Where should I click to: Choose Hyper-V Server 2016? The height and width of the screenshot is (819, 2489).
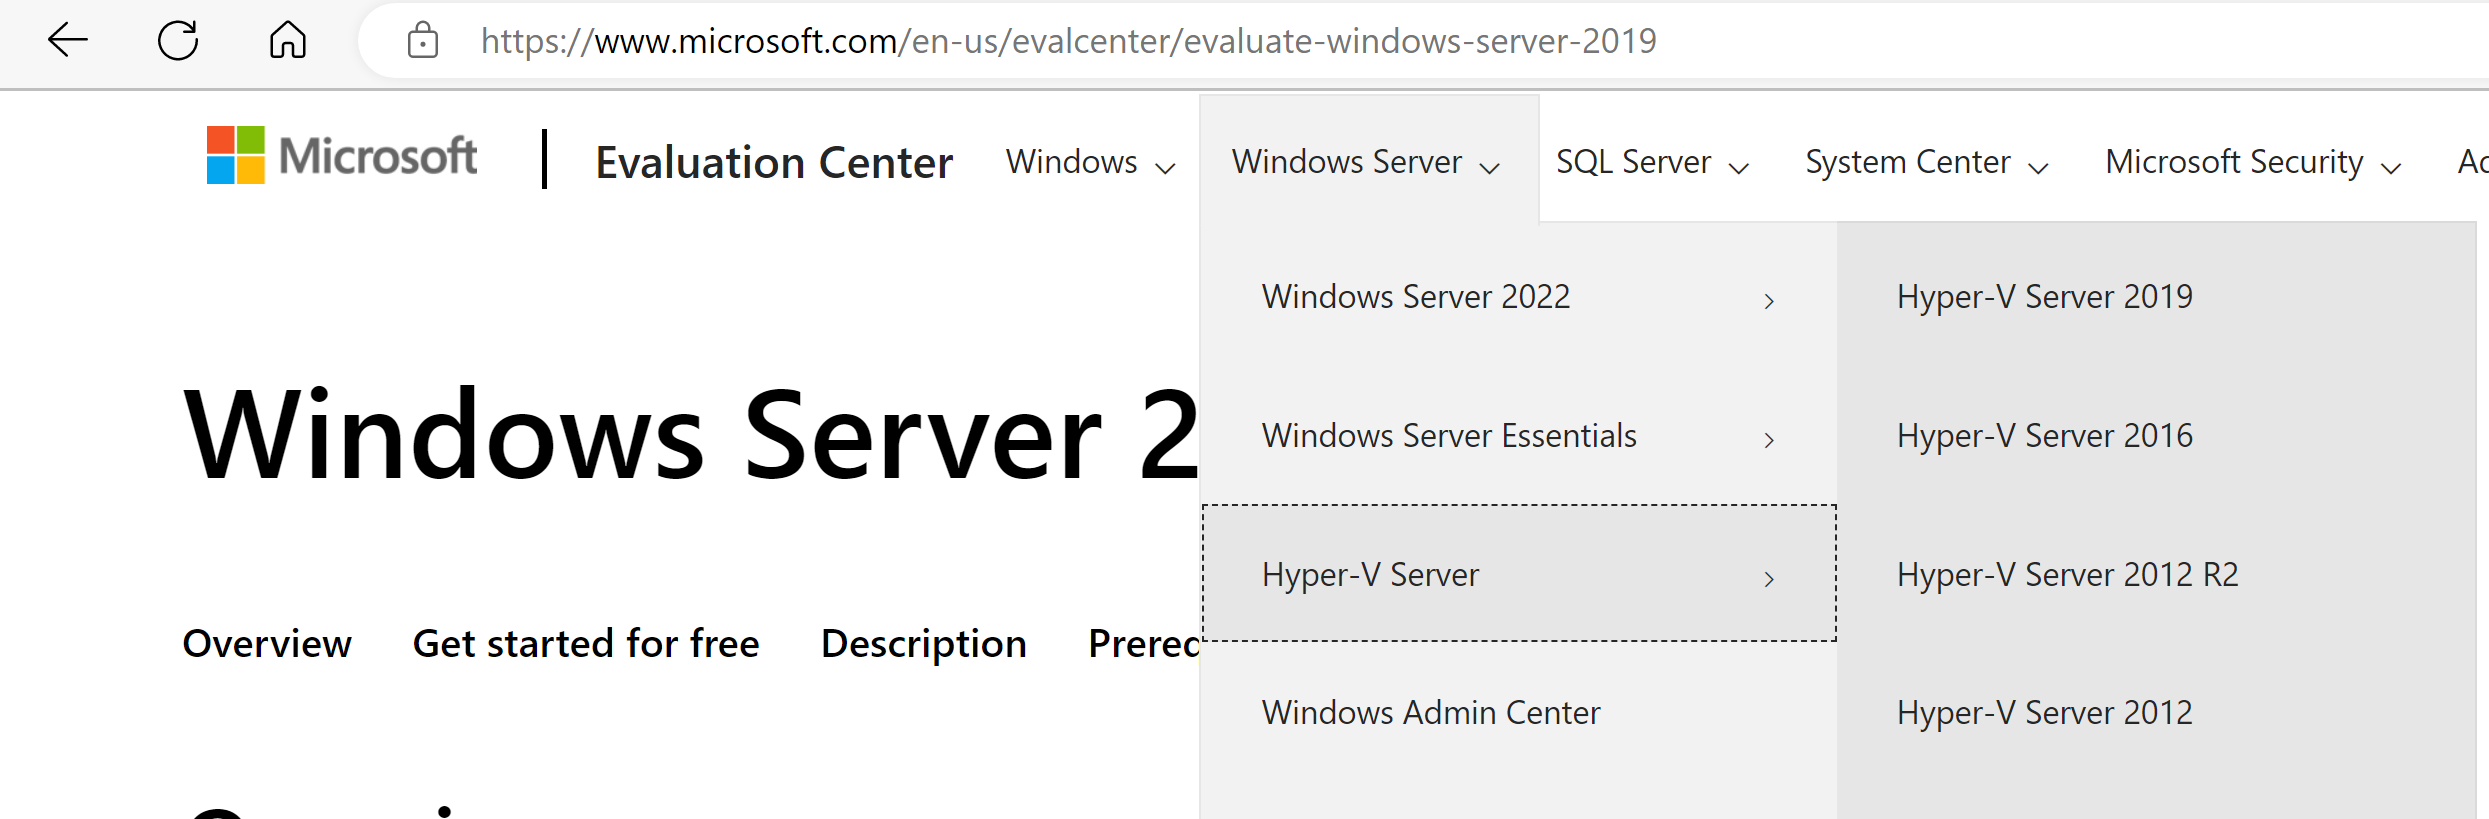pyautogui.click(x=2044, y=436)
